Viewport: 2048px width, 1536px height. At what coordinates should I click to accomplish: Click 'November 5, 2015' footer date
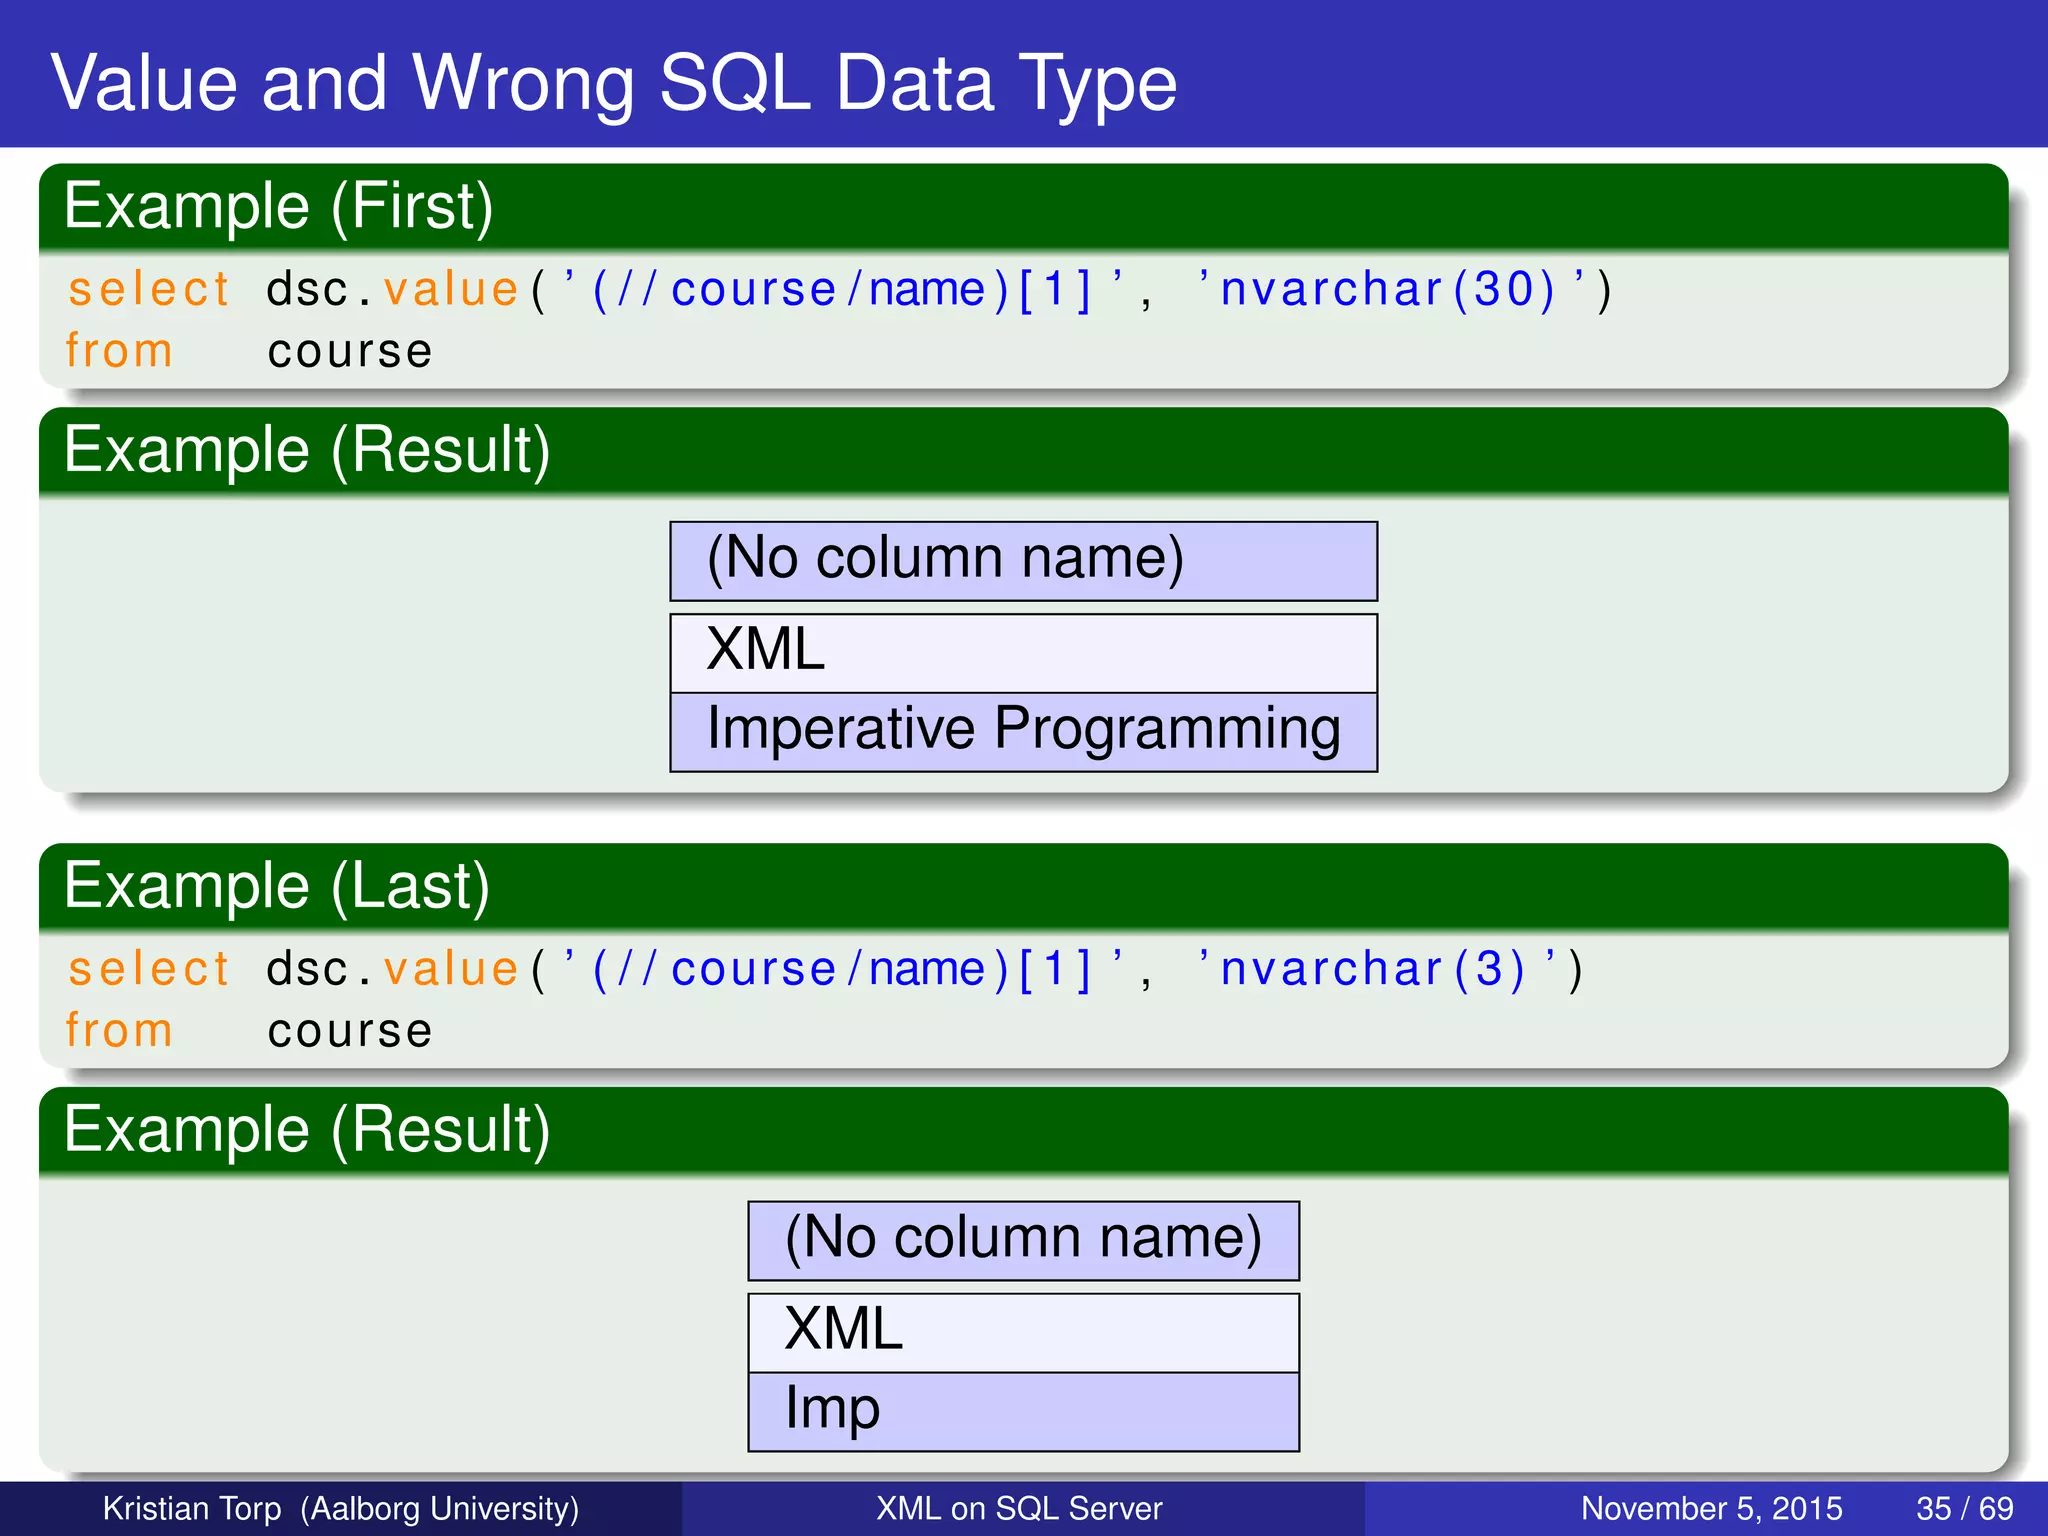[1711, 1508]
